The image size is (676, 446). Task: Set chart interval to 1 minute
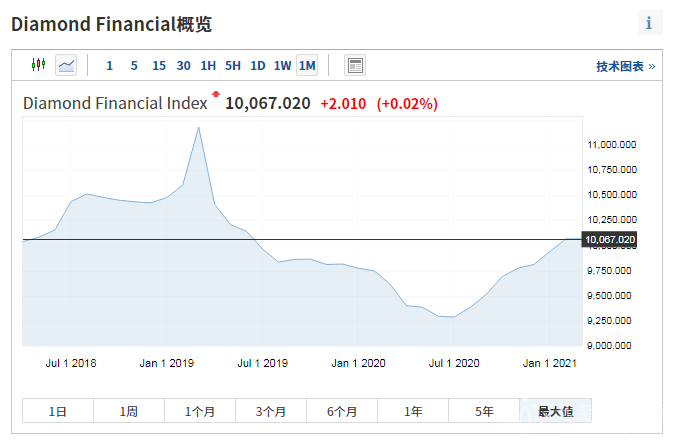click(109, 66)
